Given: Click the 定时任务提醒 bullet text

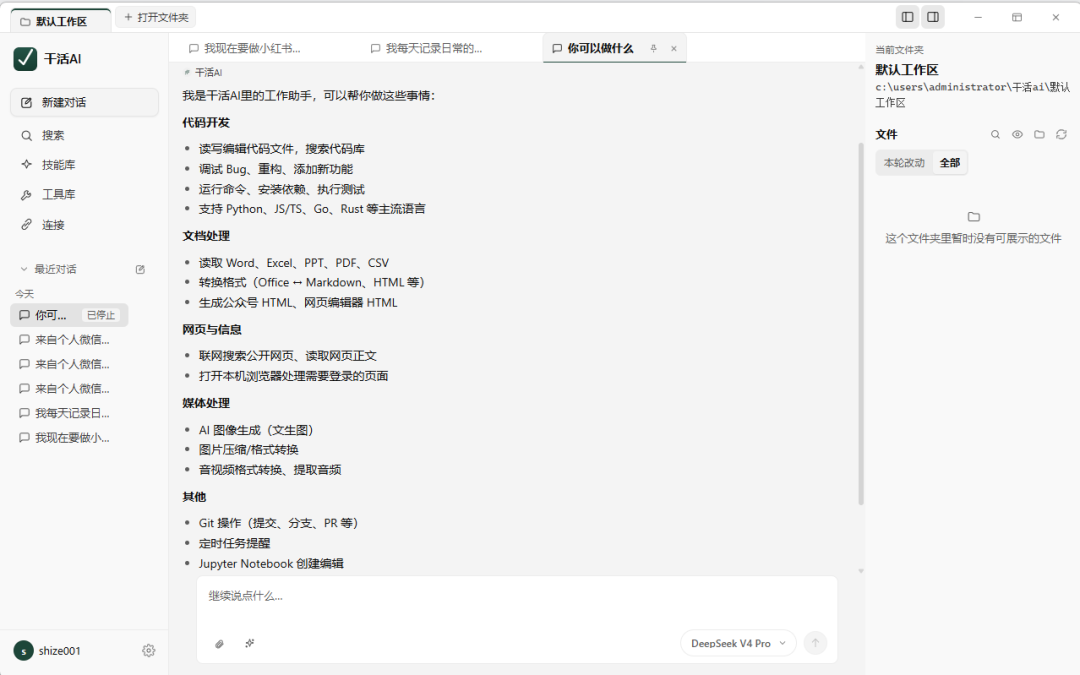Looking at the screenshot, I should (234, 543).
